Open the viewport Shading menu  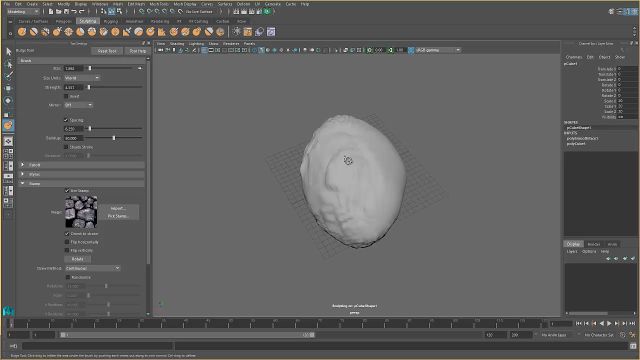pyautogui.click(x=177, y=43)
